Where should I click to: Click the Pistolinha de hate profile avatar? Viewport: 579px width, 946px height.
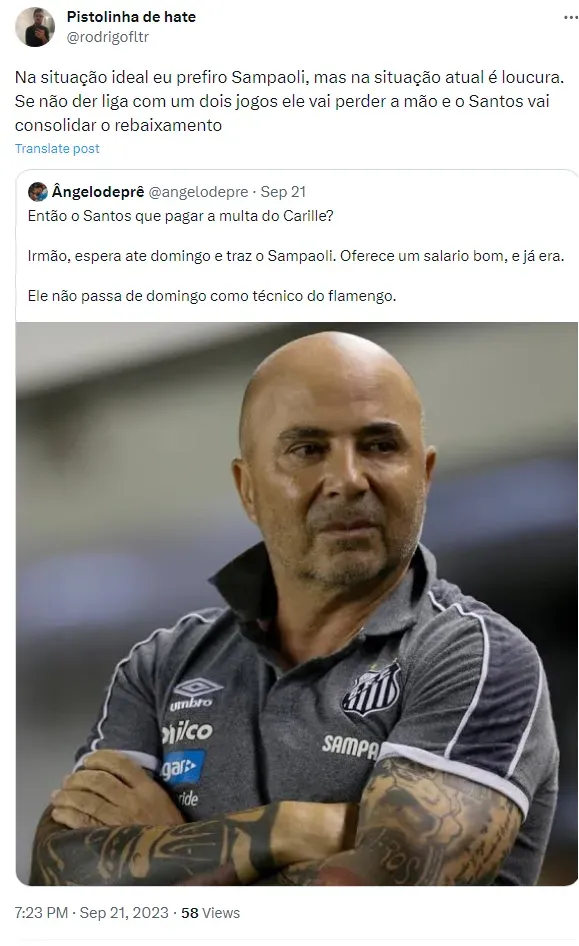pyautogui.click(x=35, y=27)
